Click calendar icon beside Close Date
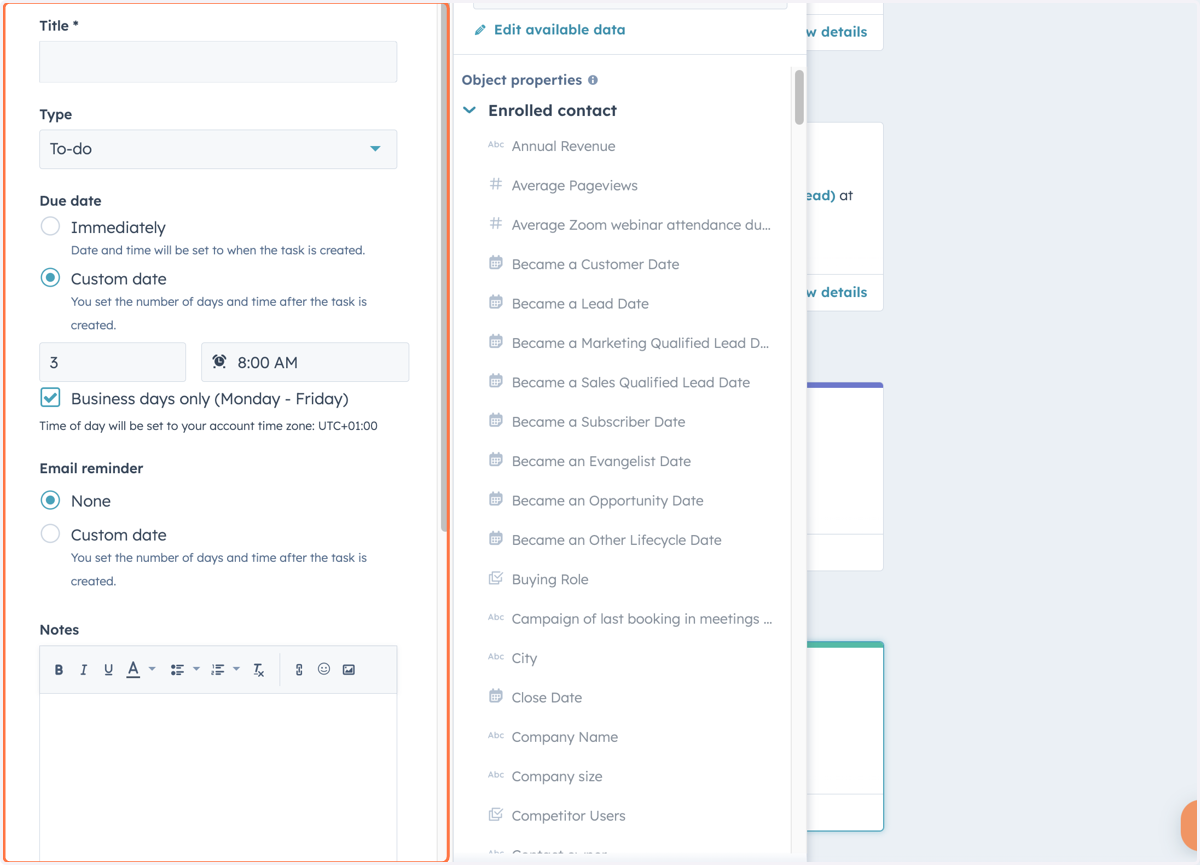 pos(496,696)
